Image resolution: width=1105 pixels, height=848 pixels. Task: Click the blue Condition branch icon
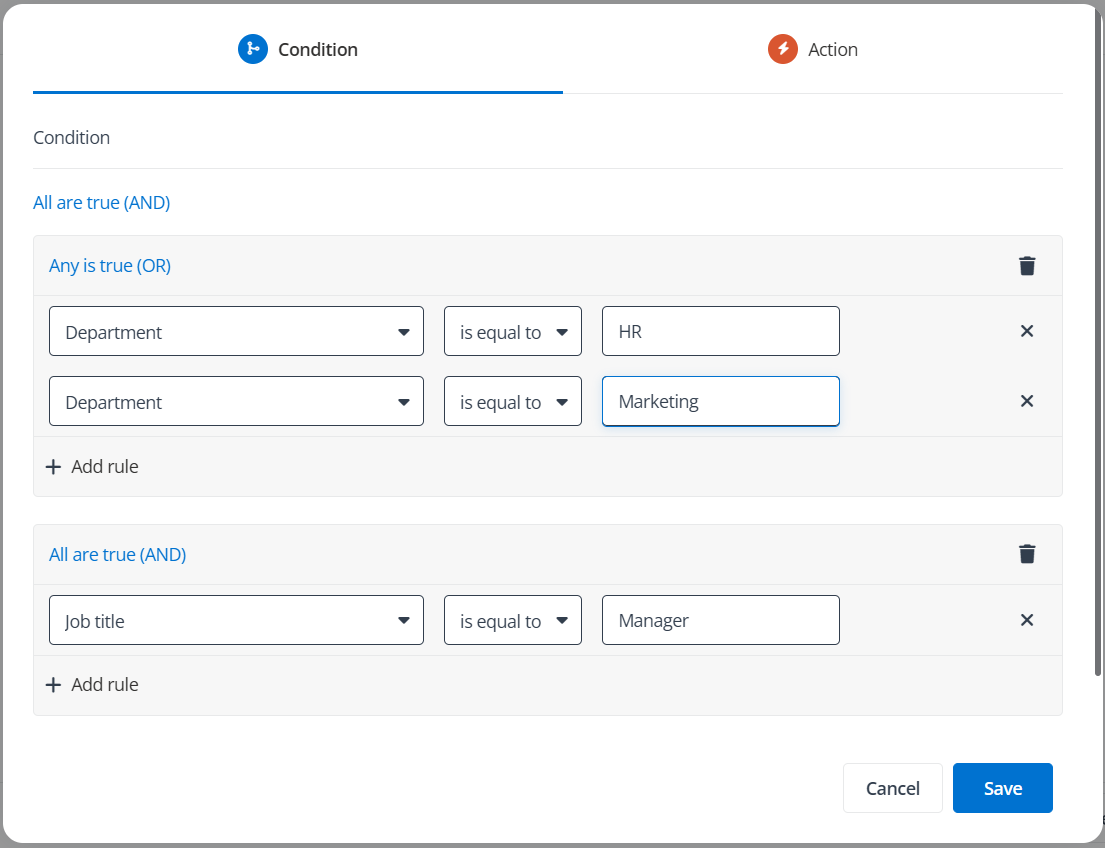point(253,49)
